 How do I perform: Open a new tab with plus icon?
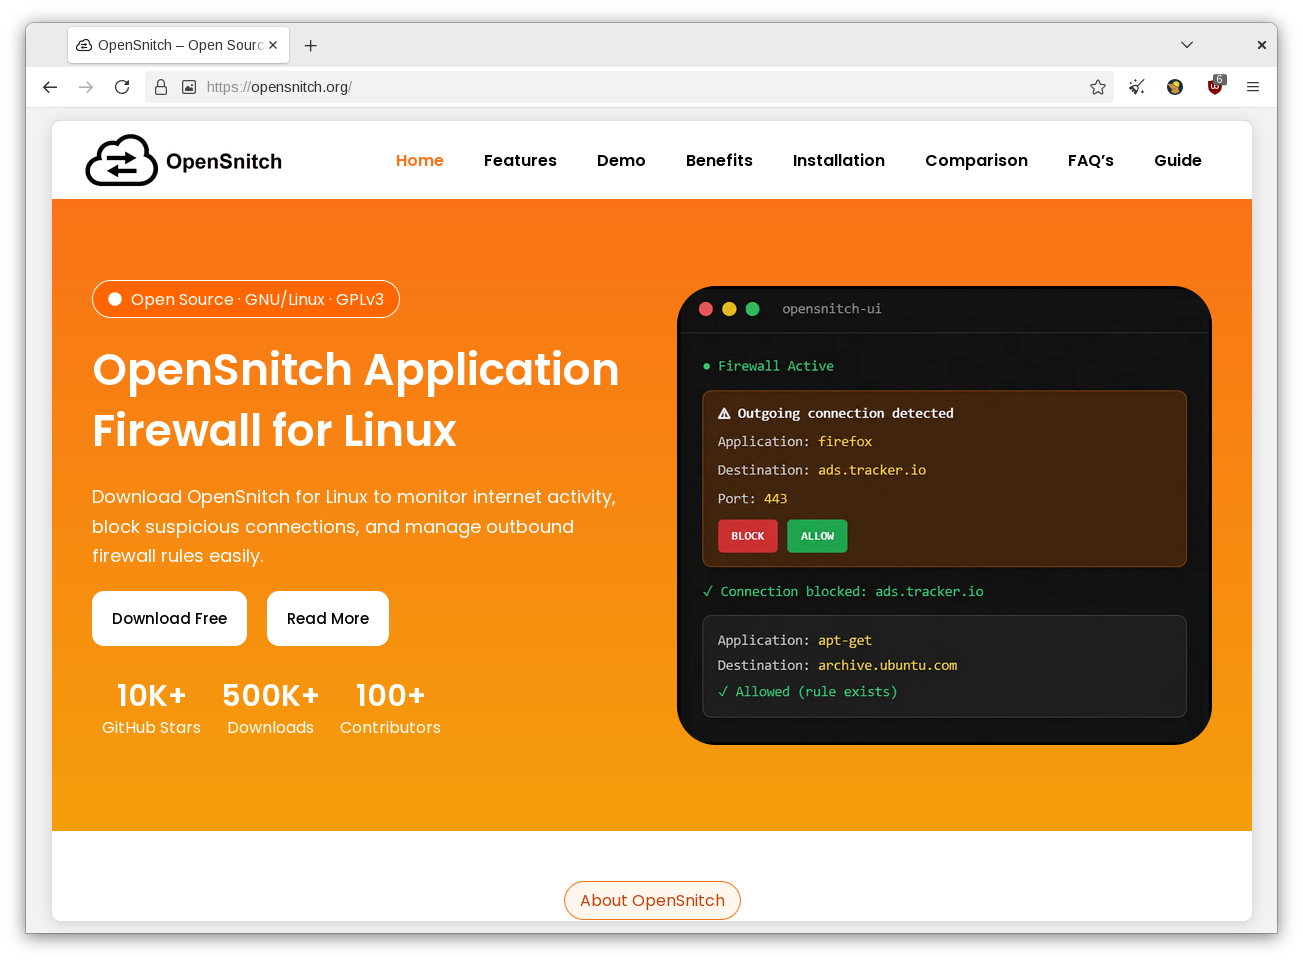coord(311,45)
